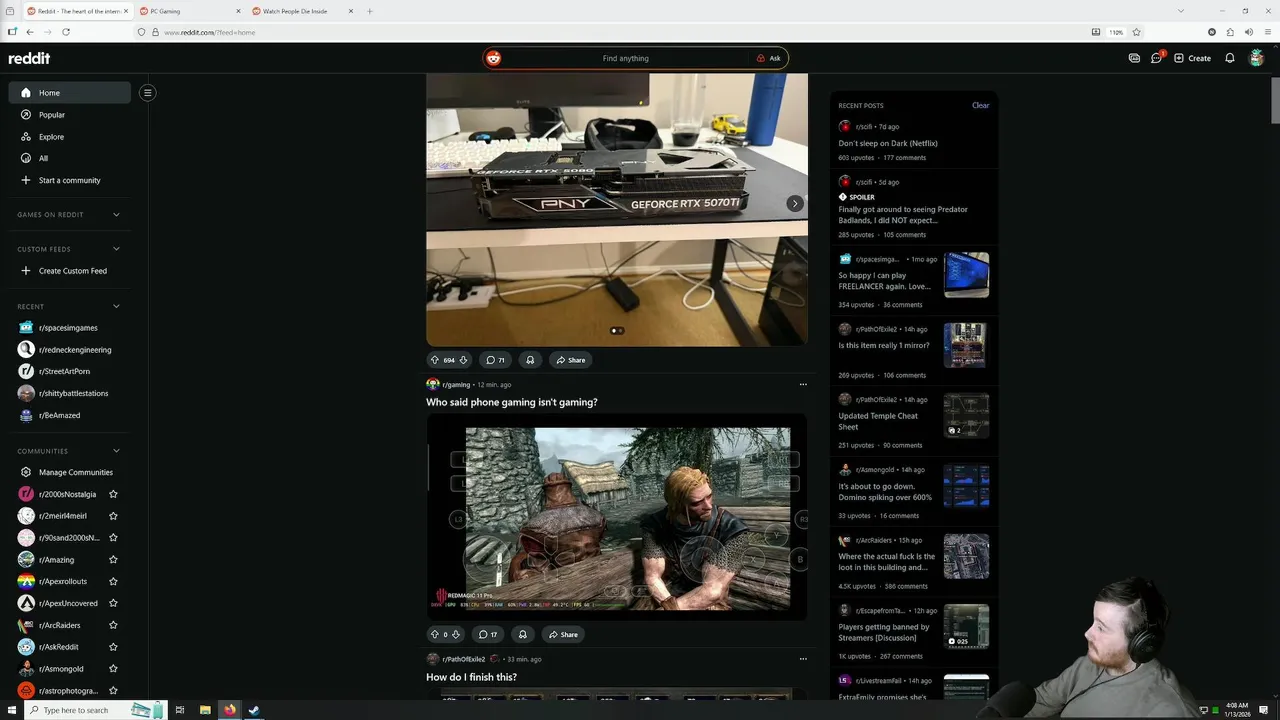Open comments on the 71-comment post
The width and height of the screenshot is (1280, 720).
point(495,360)
